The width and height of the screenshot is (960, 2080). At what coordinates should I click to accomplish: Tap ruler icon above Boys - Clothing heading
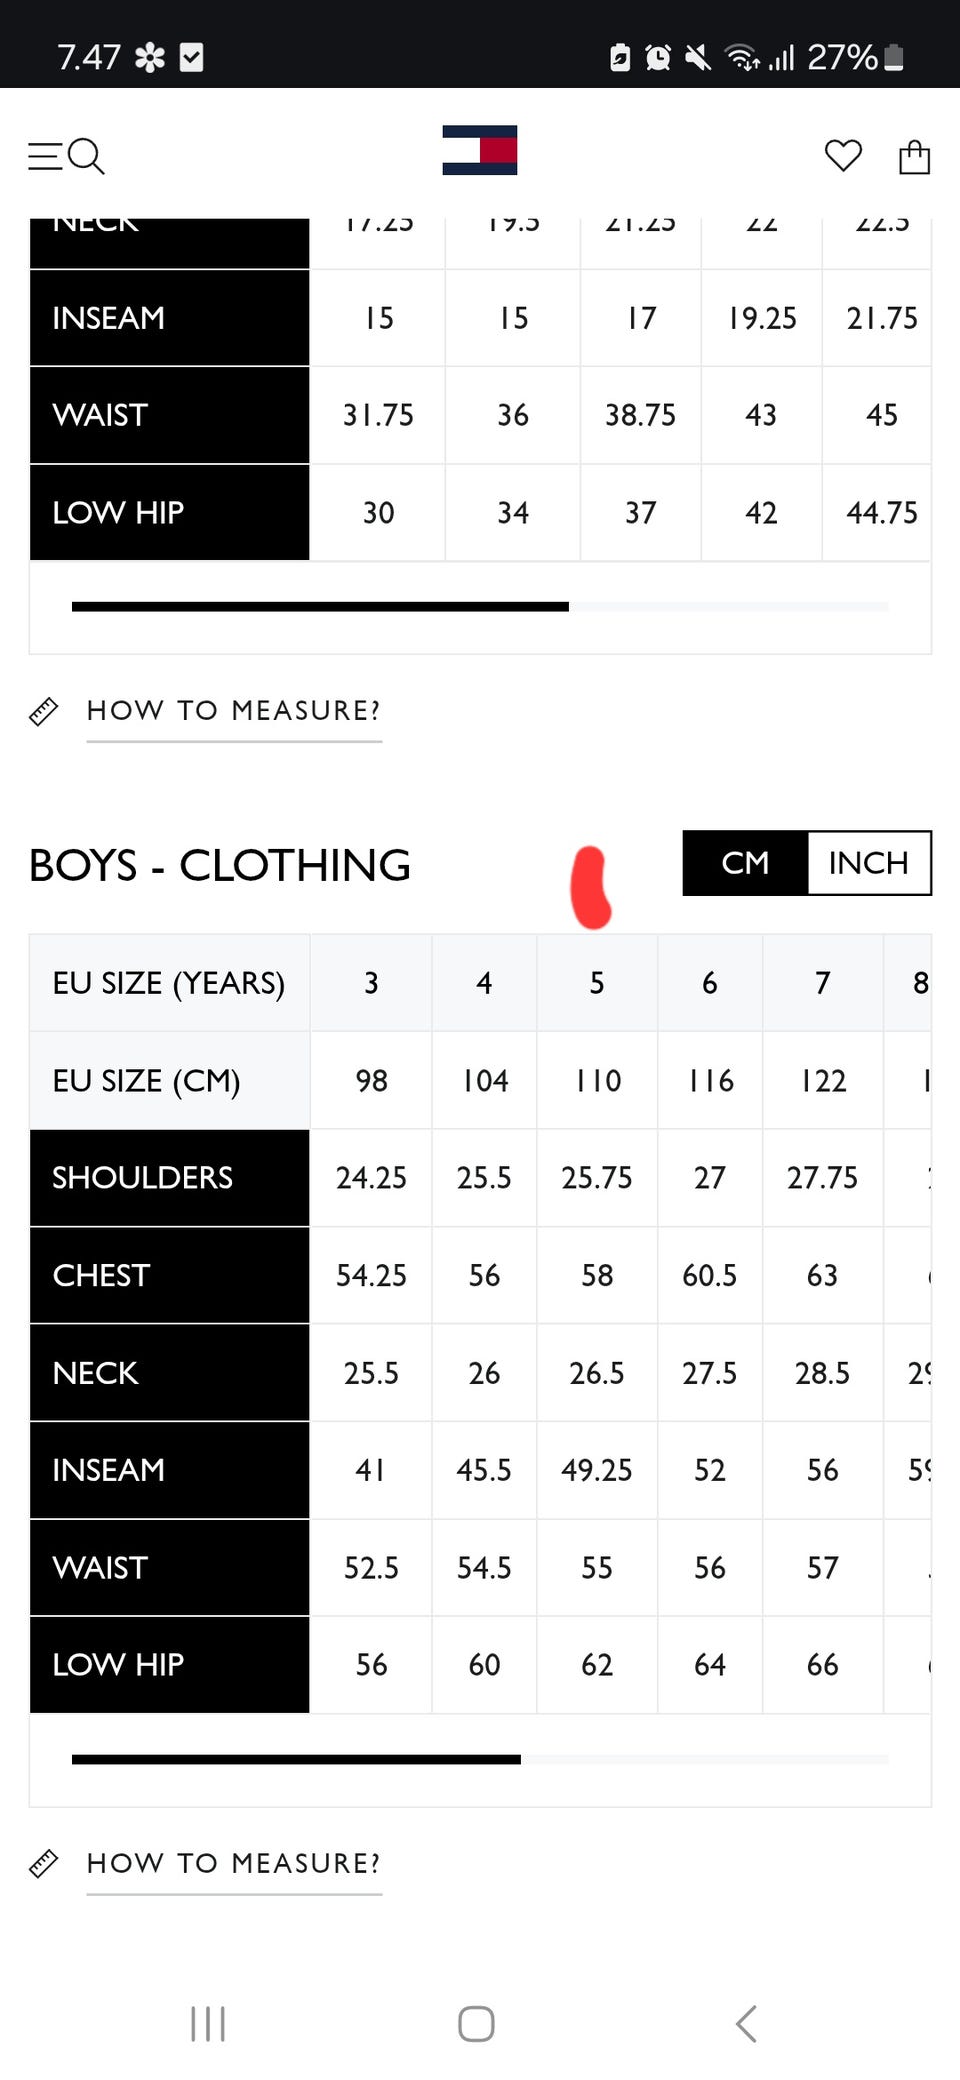coord(44,711)
